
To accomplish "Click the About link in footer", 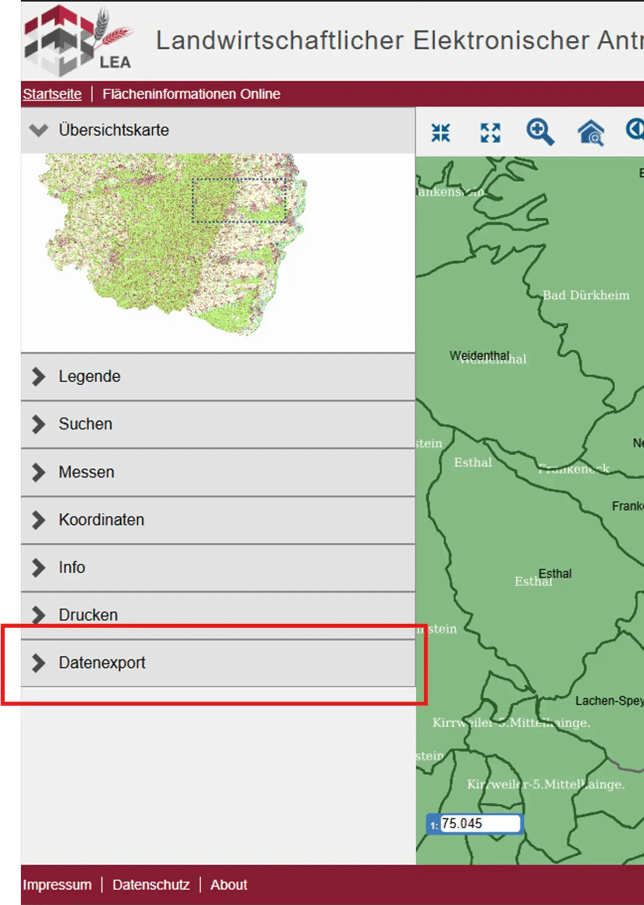I will 228,885.
